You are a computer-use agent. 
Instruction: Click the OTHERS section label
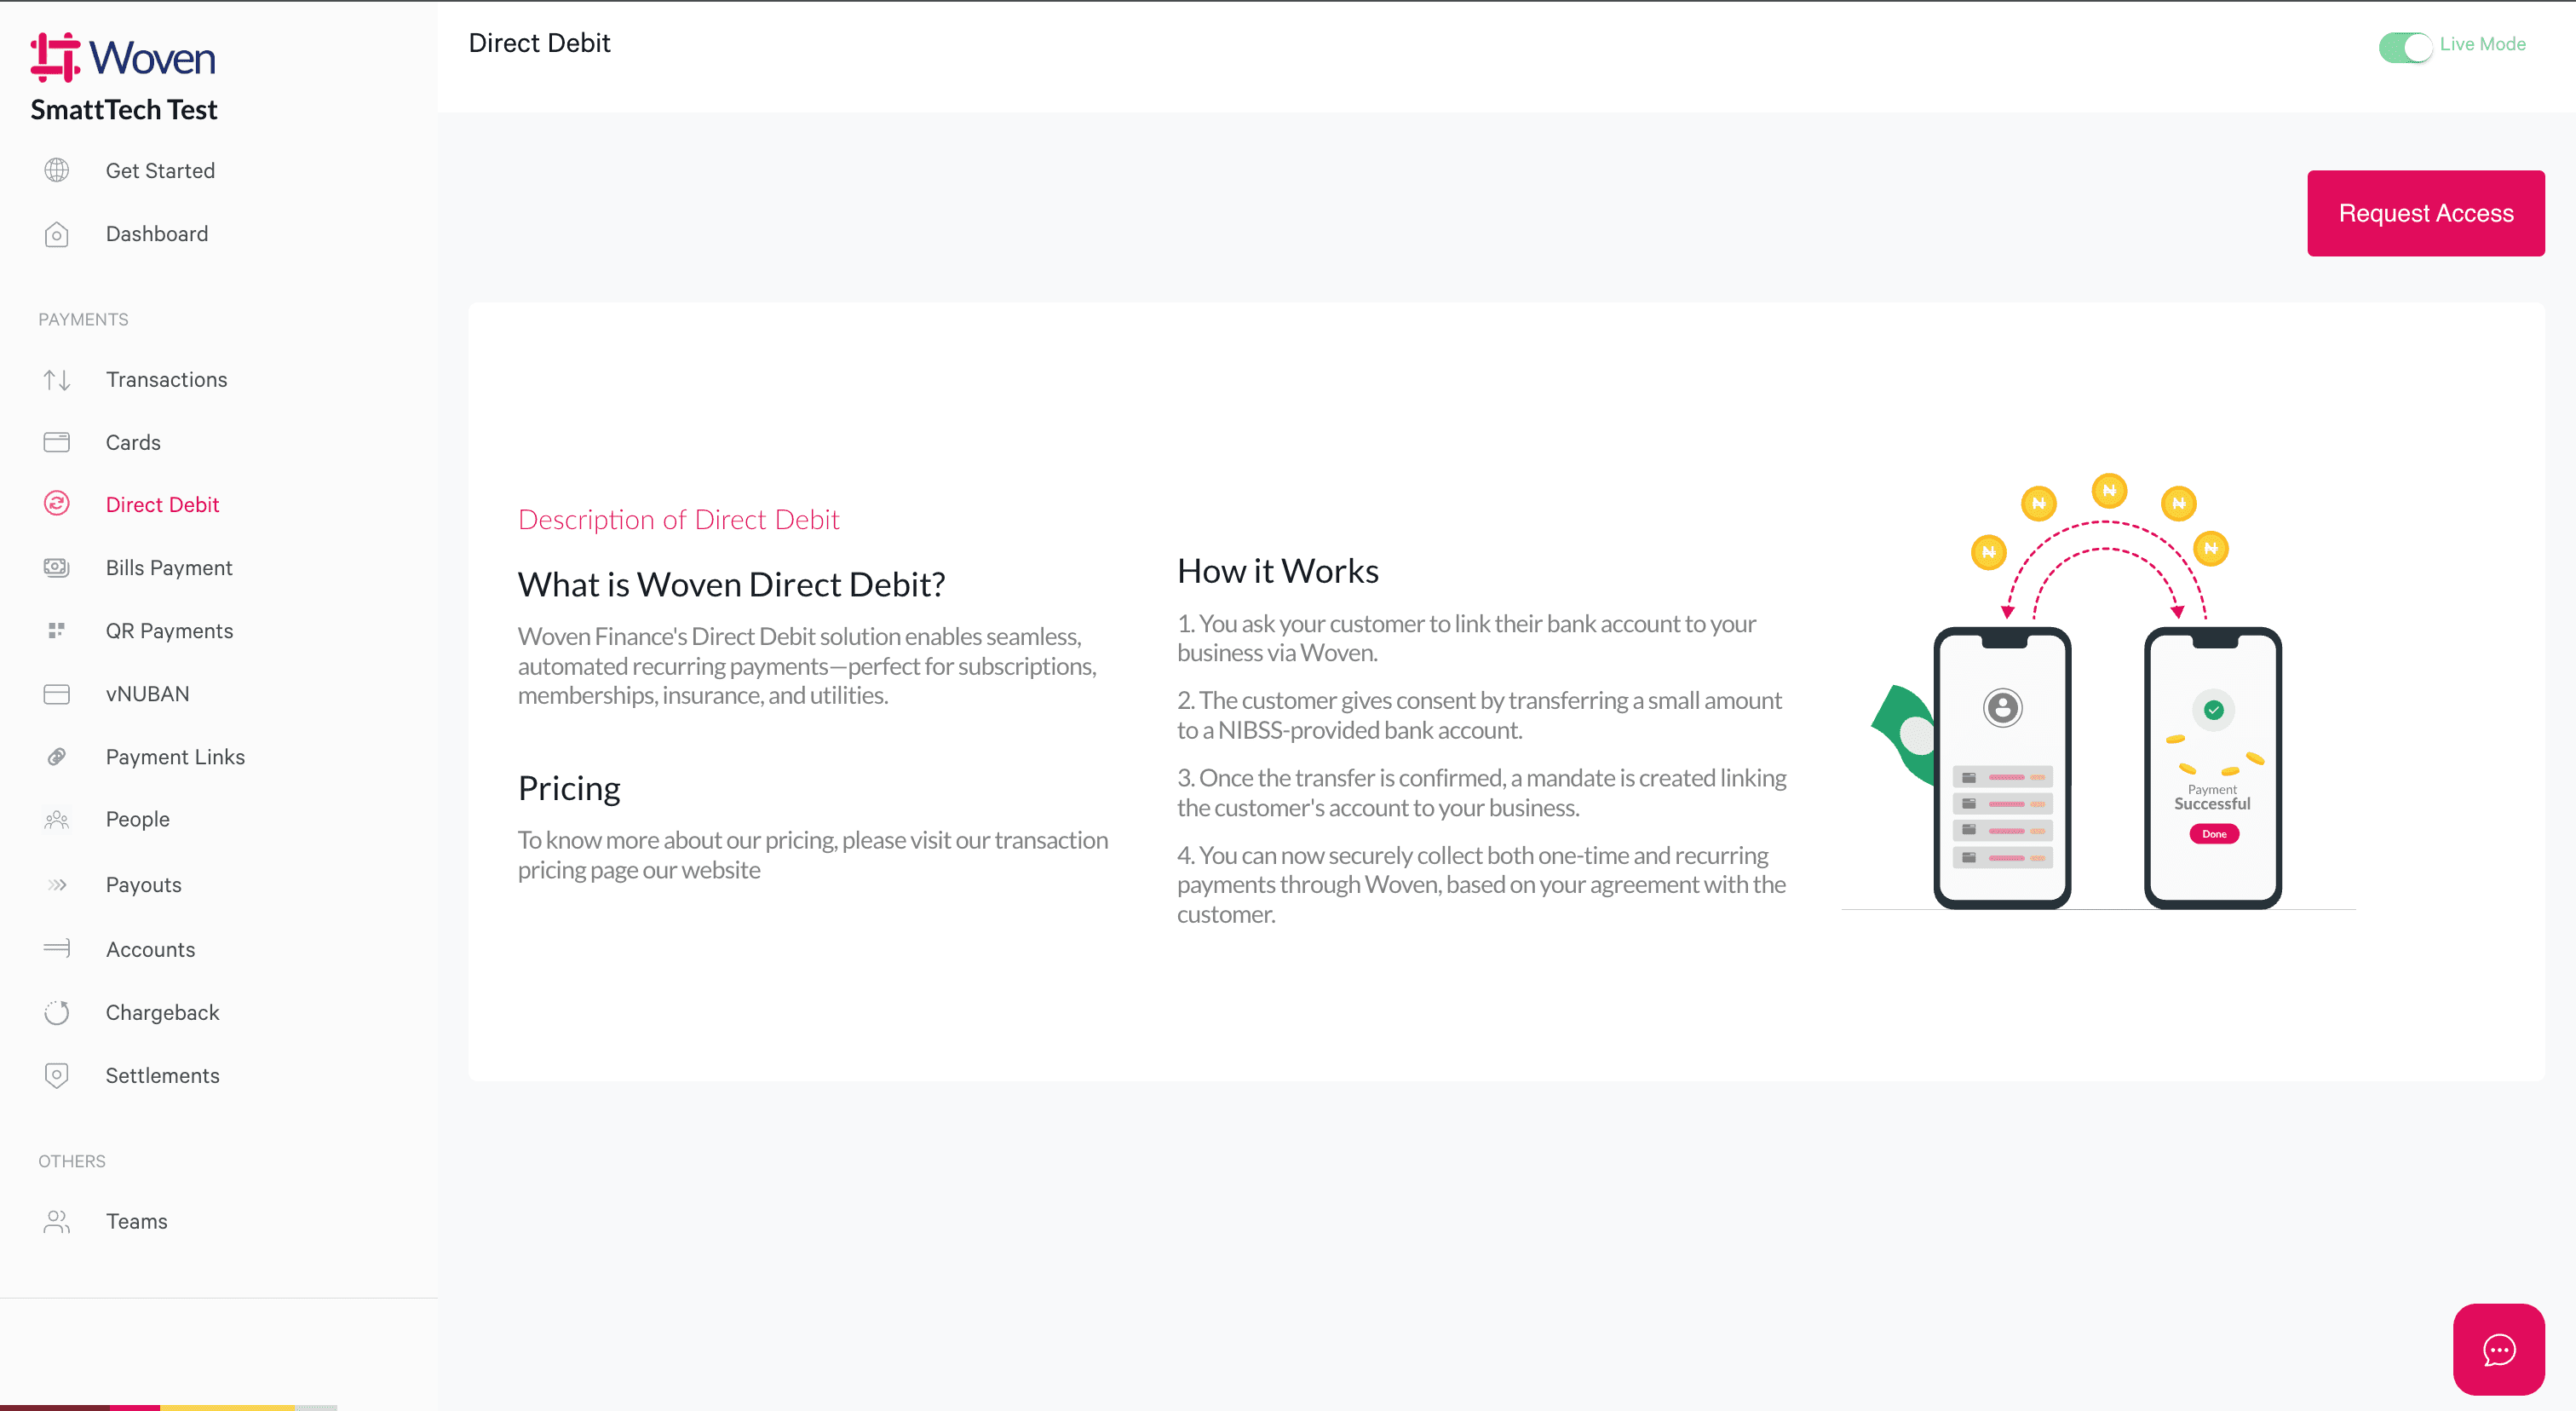coord(72,1162)
